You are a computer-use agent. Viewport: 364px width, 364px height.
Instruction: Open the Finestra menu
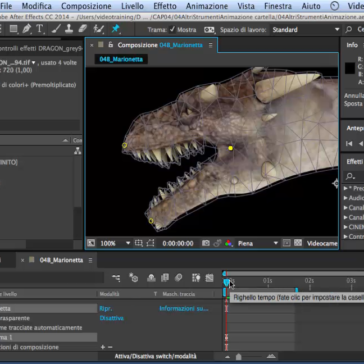coord(279,6)
